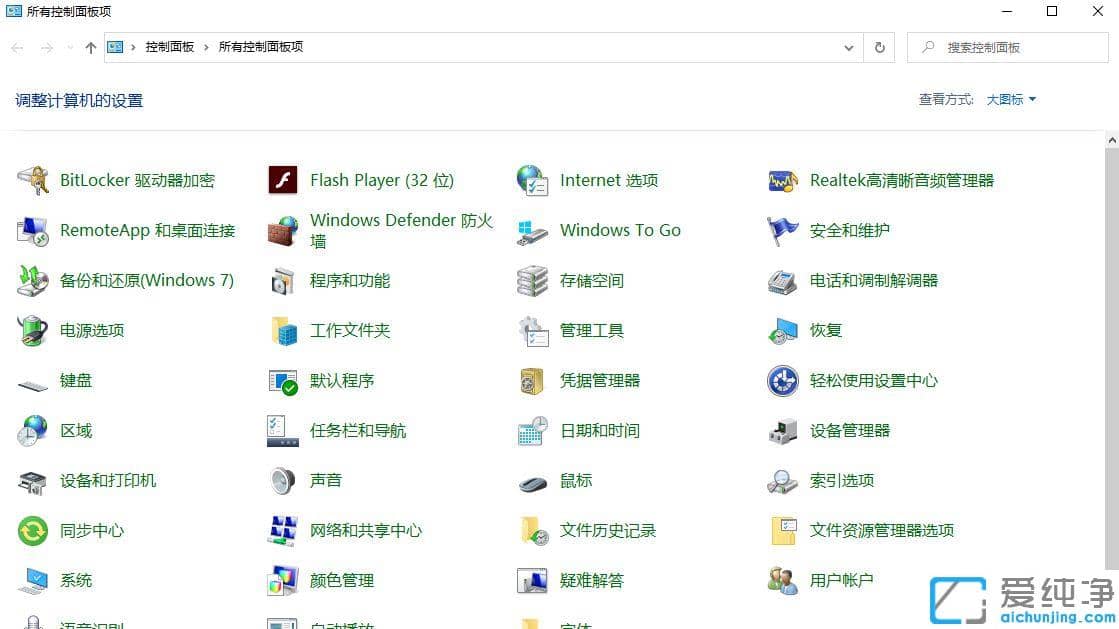
Task: Expand the breadcrumb chevron next to 控制面板
Action: point(204,47)
